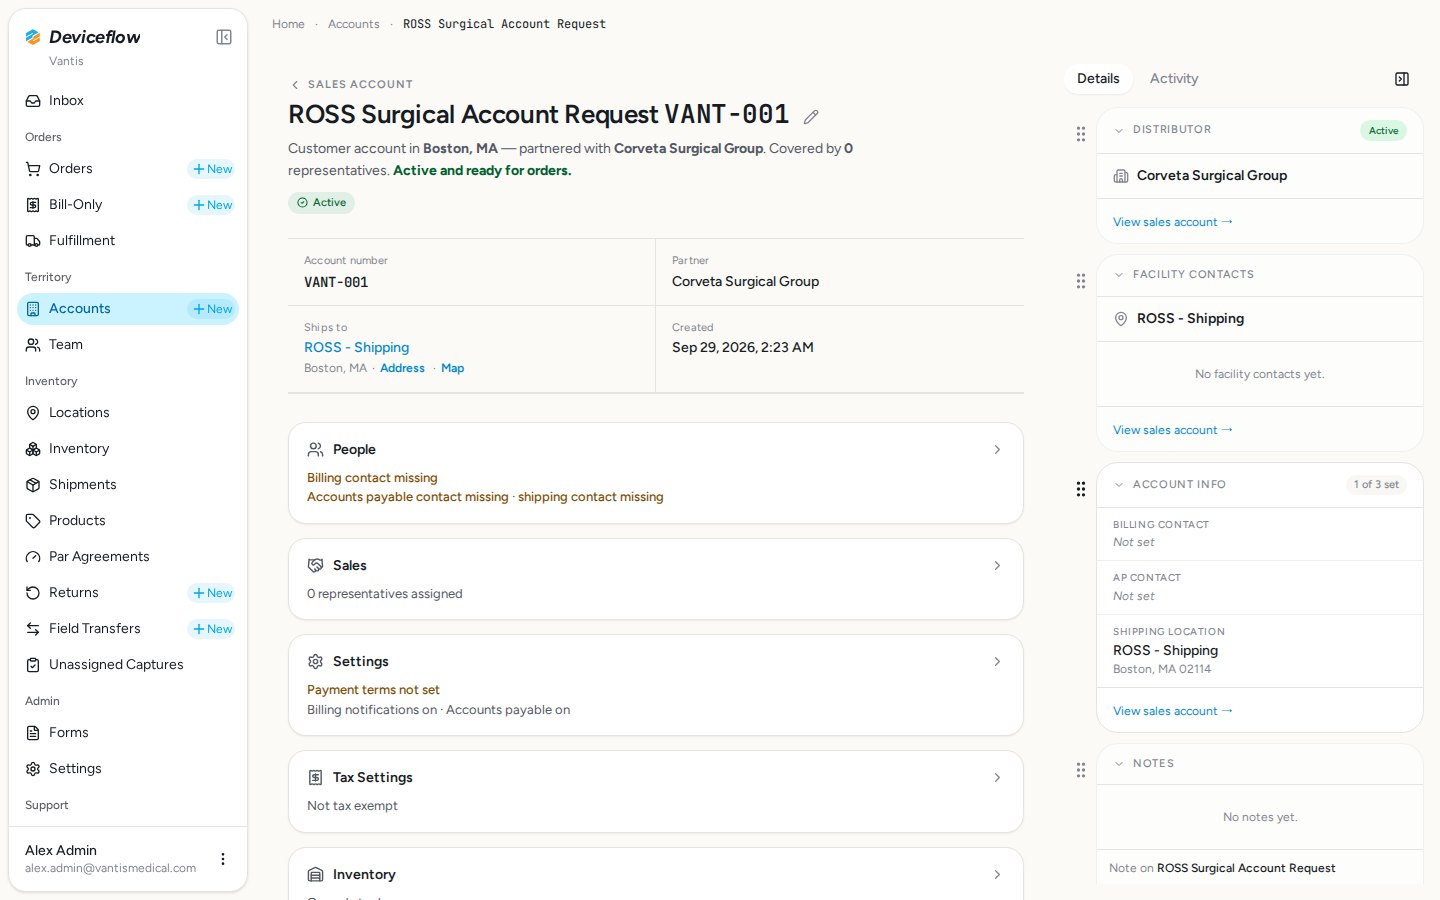Create new Bill-Only with +New button
Screen dimensions: 1440x900
[212, 205]
